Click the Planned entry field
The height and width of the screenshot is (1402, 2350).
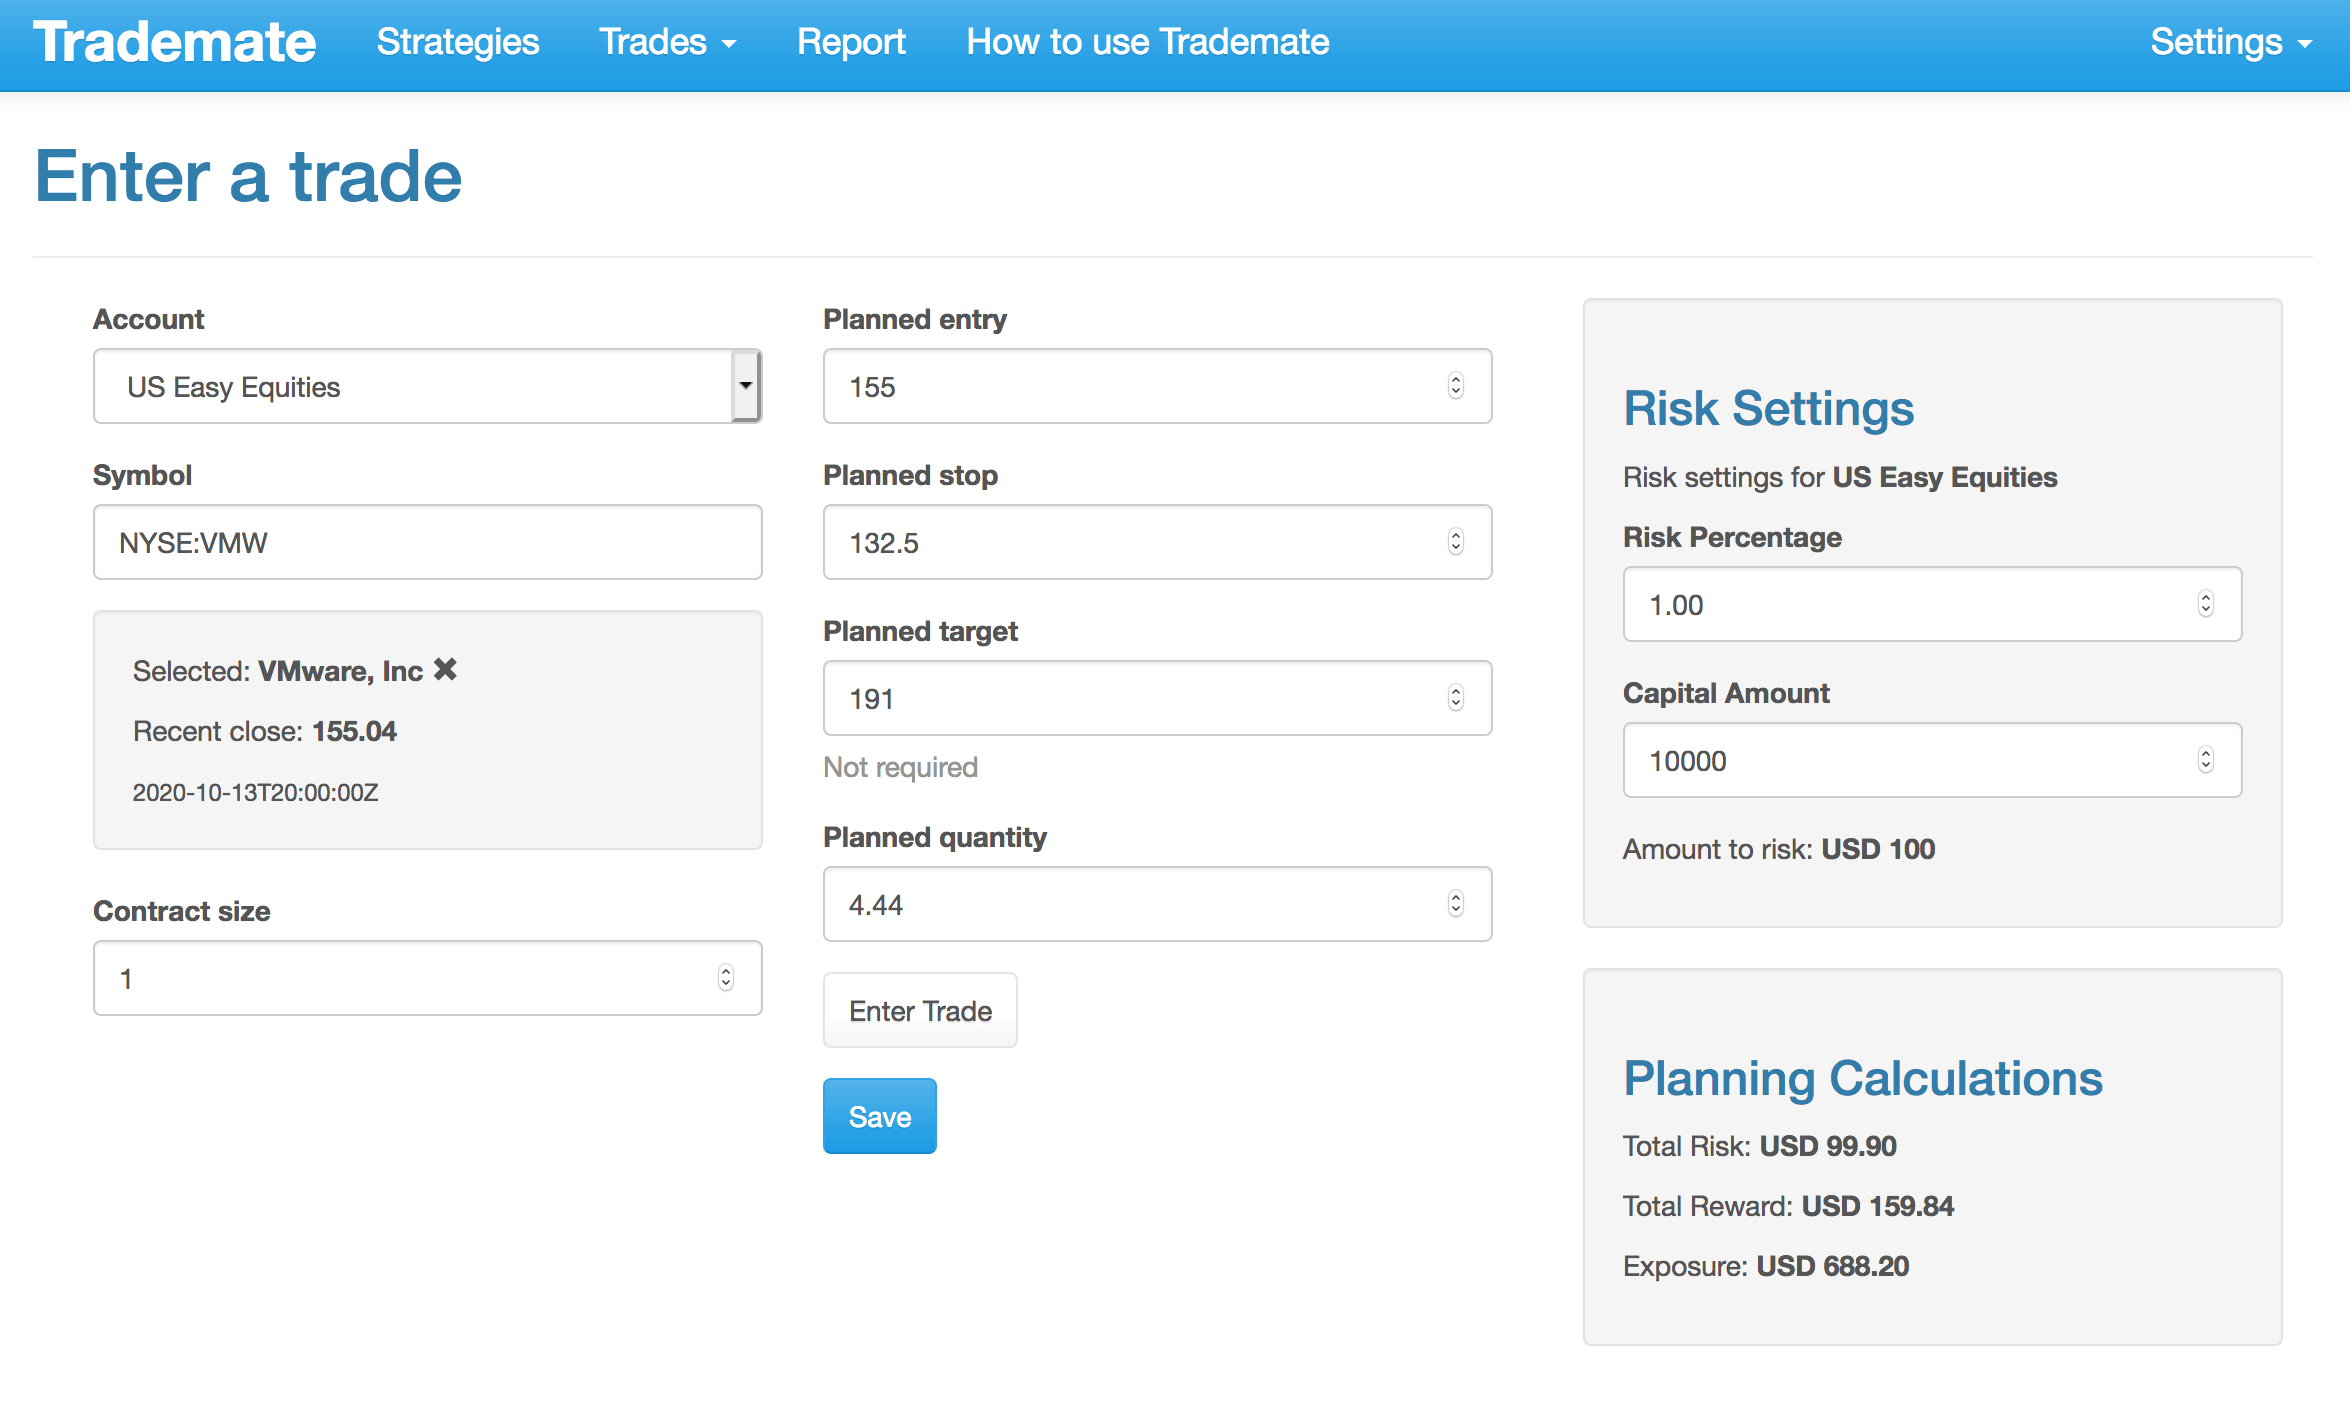pyautogui.click(x=1158, y=386)
